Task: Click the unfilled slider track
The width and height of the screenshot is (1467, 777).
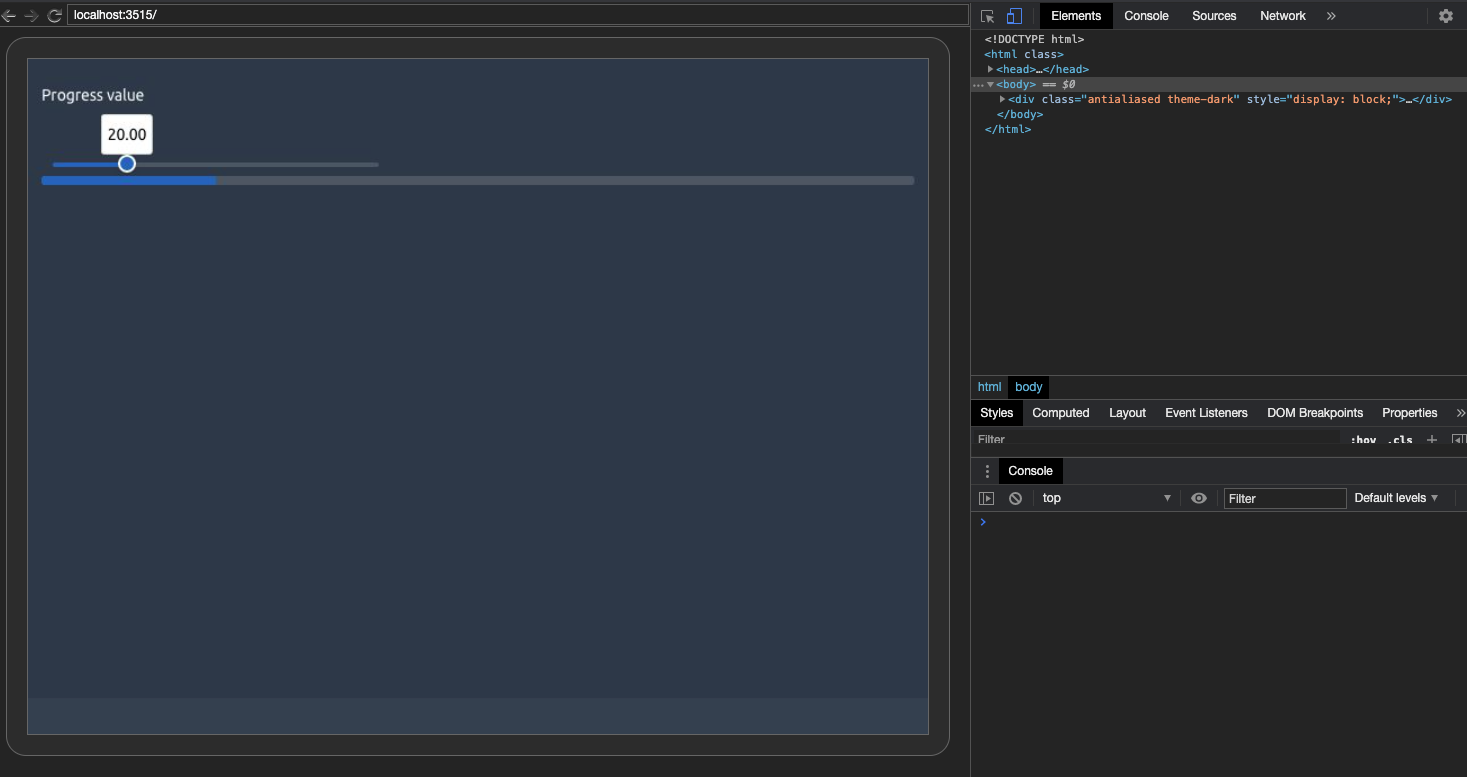Action: click(257, 164)
